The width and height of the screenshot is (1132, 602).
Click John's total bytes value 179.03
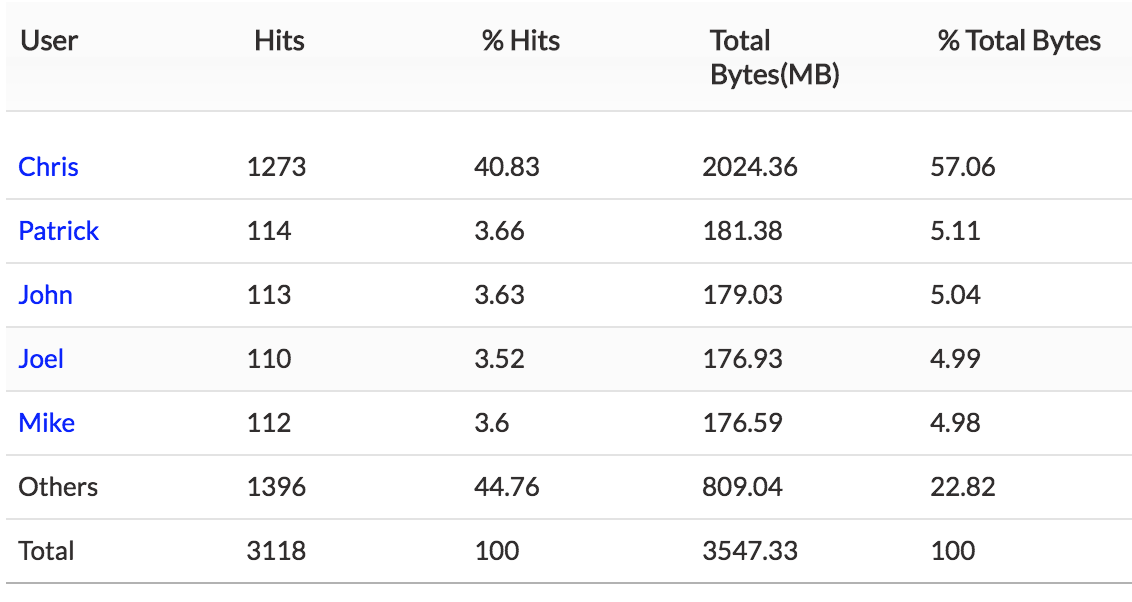(742, 295)
